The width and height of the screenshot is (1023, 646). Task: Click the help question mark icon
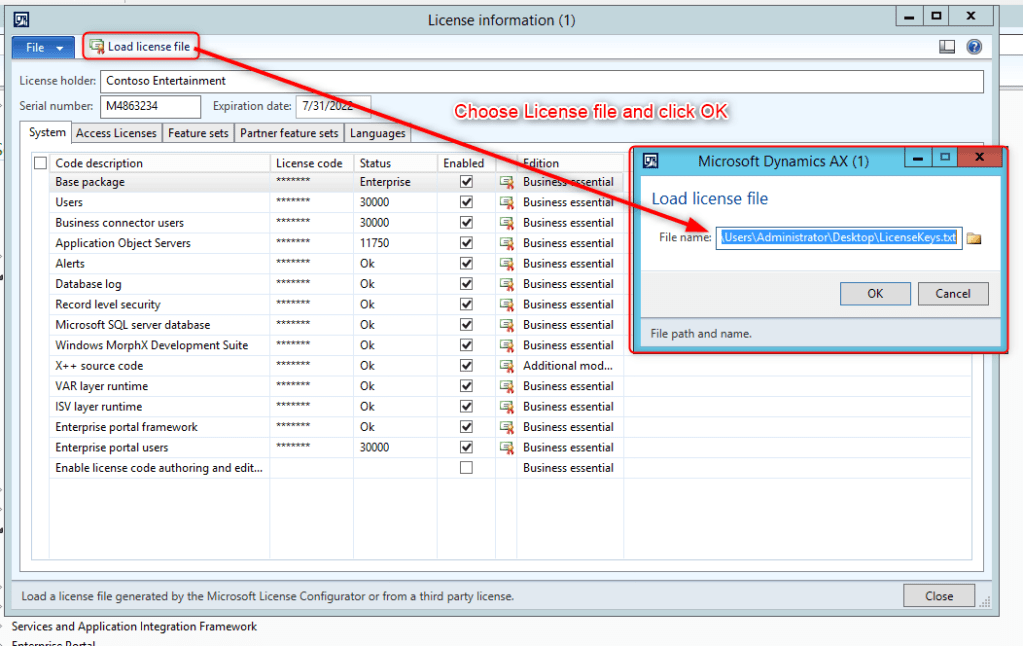[973, 47]
